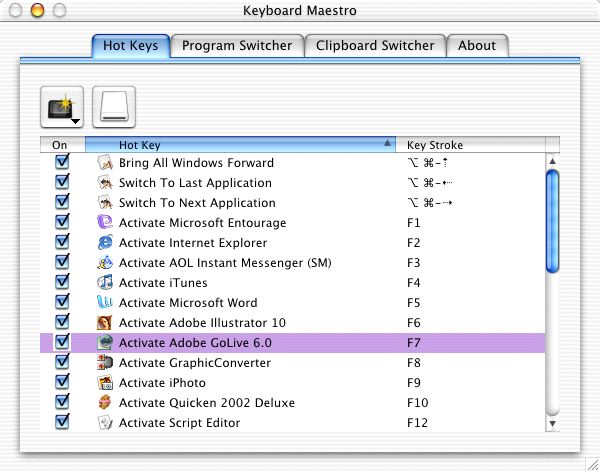Select the Switch To Last Application row
600x472 pixels.
293,182
